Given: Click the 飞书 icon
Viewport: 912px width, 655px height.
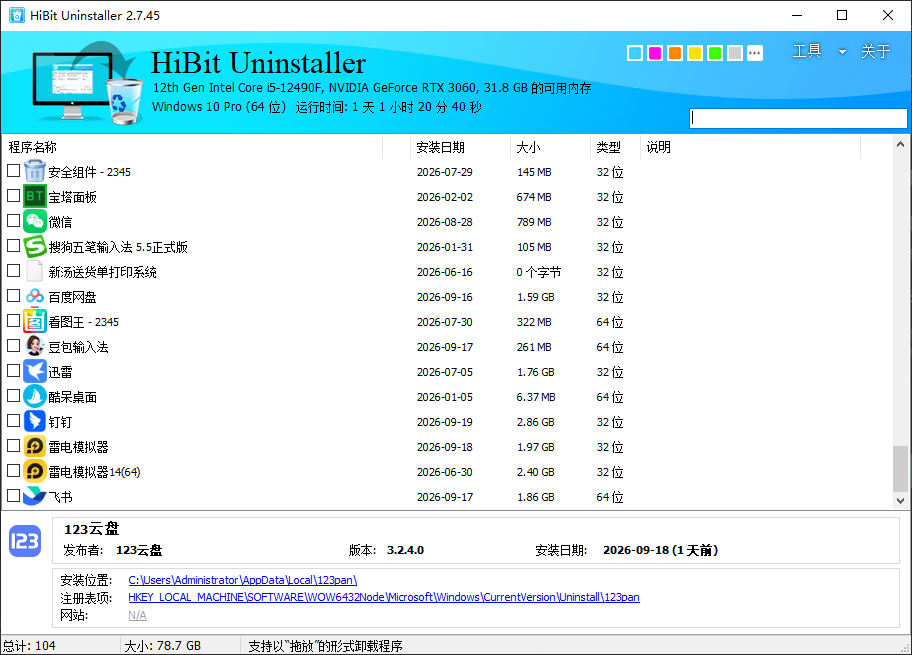Looking at the screenshot, I should [x=34, y=496].
